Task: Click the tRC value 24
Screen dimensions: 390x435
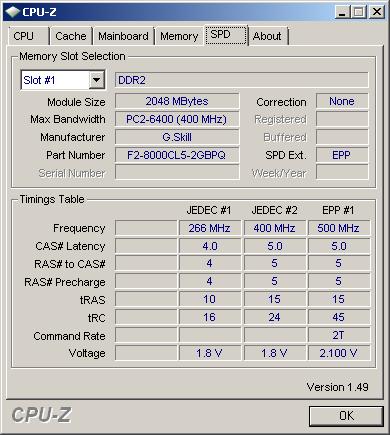Action: click(x=274, y=317)
